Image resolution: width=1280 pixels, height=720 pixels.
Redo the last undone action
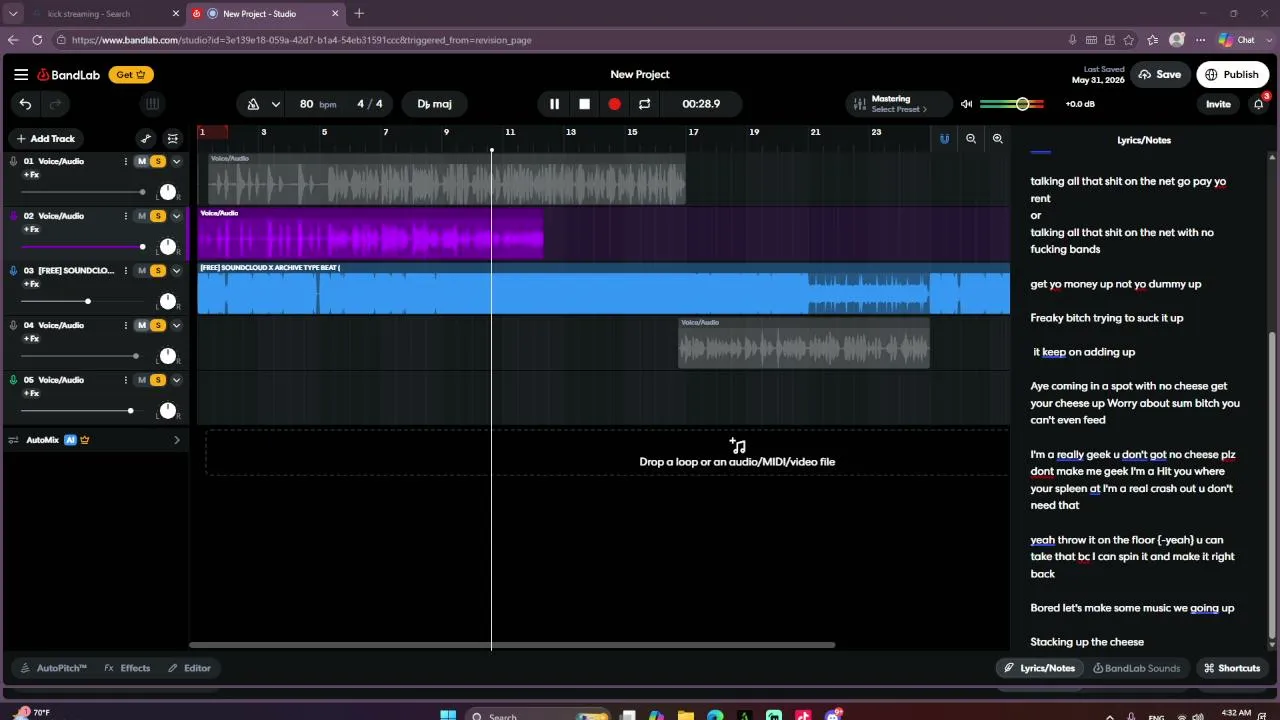[56, 104]
